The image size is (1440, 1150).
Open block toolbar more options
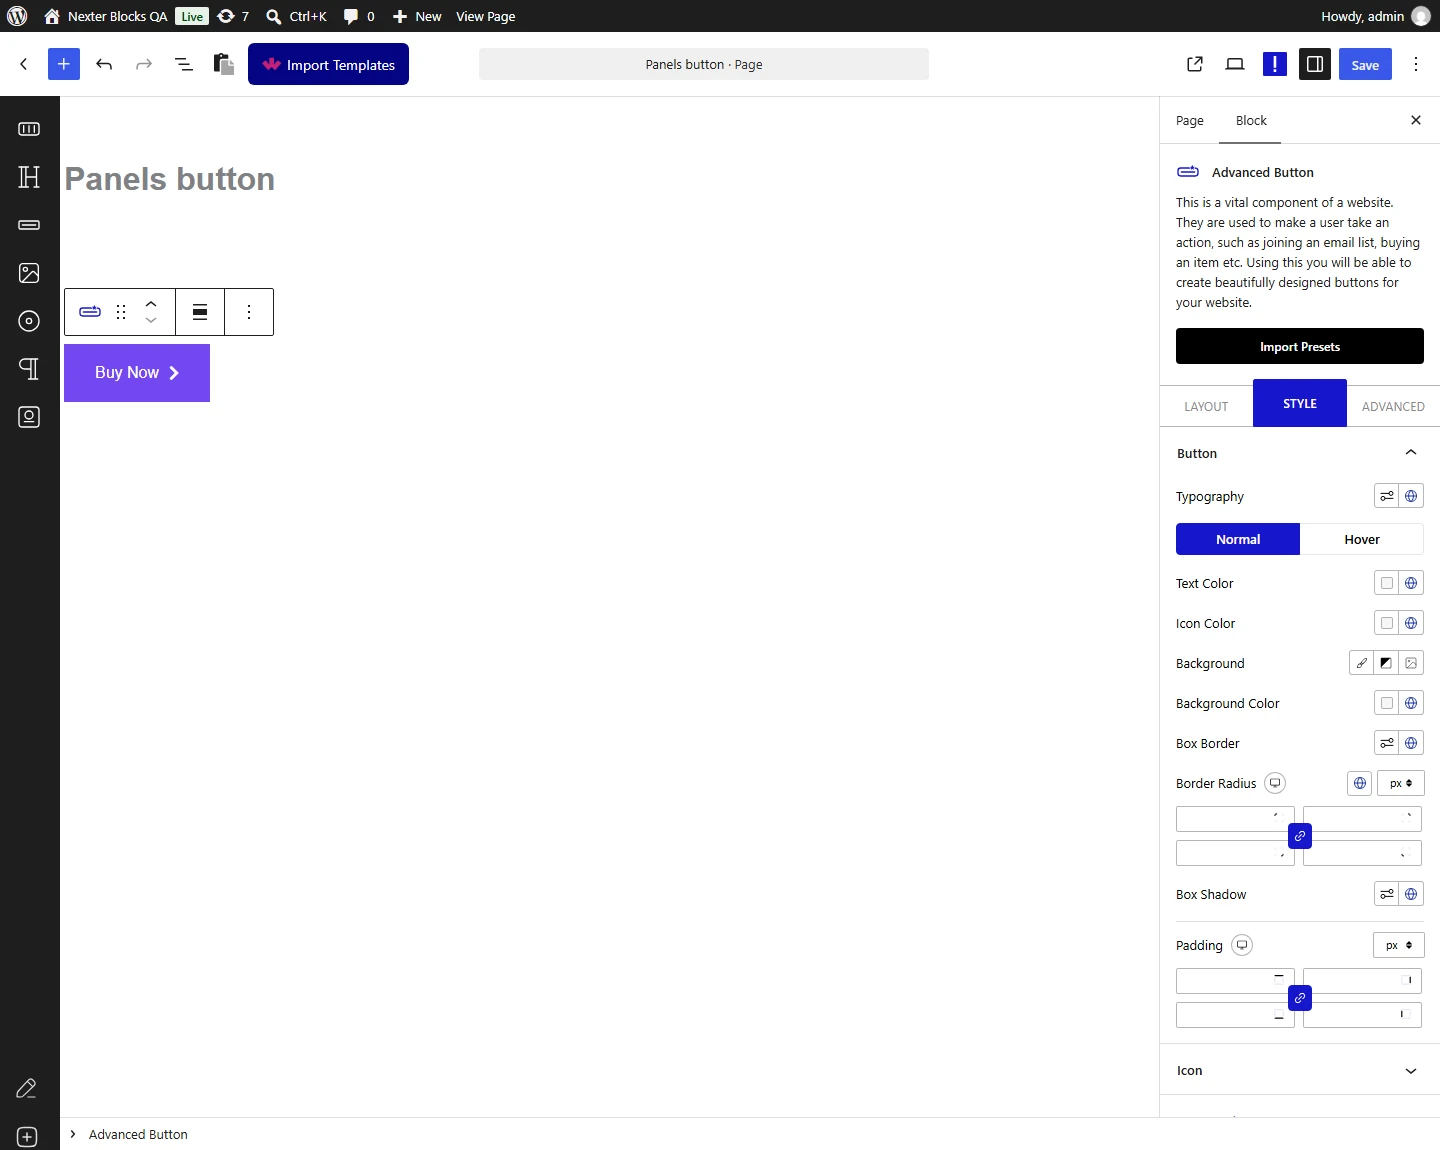click(249, 312)
